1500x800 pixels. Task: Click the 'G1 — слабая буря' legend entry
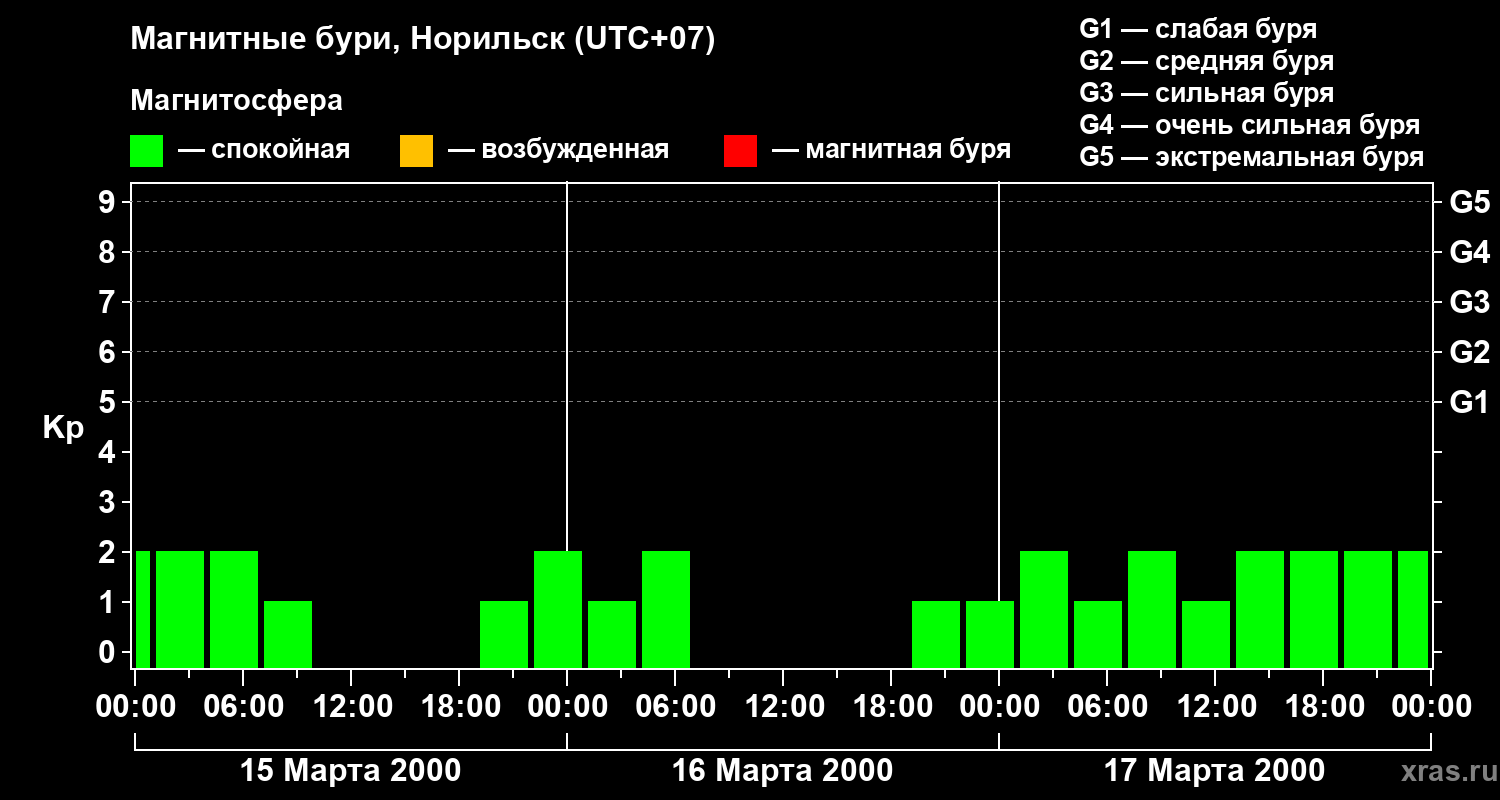click(1198, 29)
